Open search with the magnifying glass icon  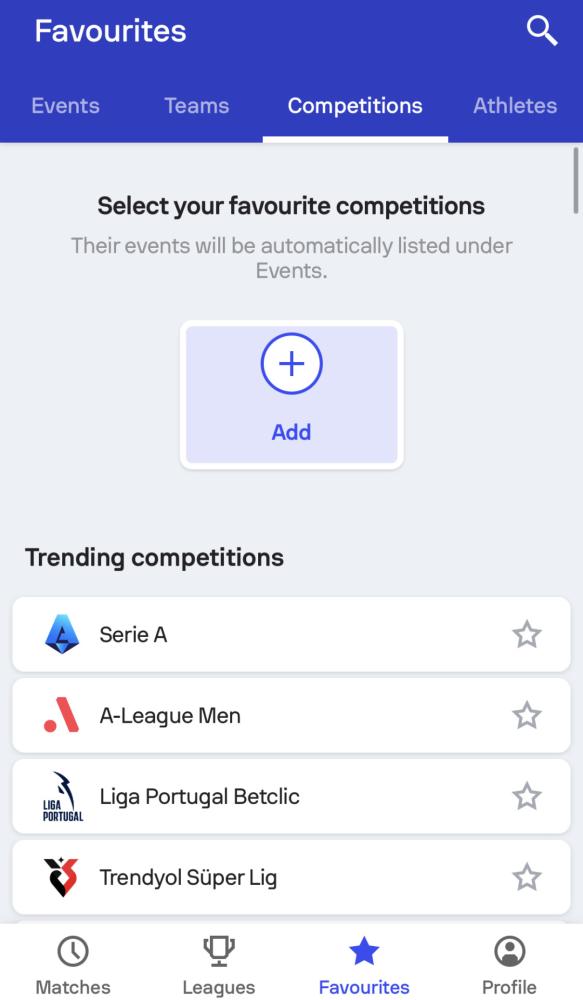[542, 31]
